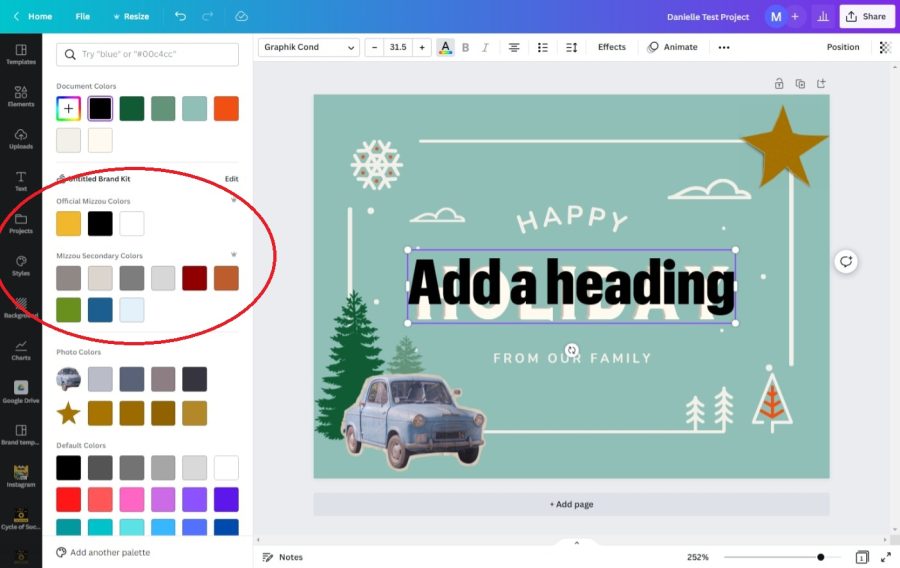This screenshot has width=900, height=568.
Task: Click the Share button
Action: 866,16
